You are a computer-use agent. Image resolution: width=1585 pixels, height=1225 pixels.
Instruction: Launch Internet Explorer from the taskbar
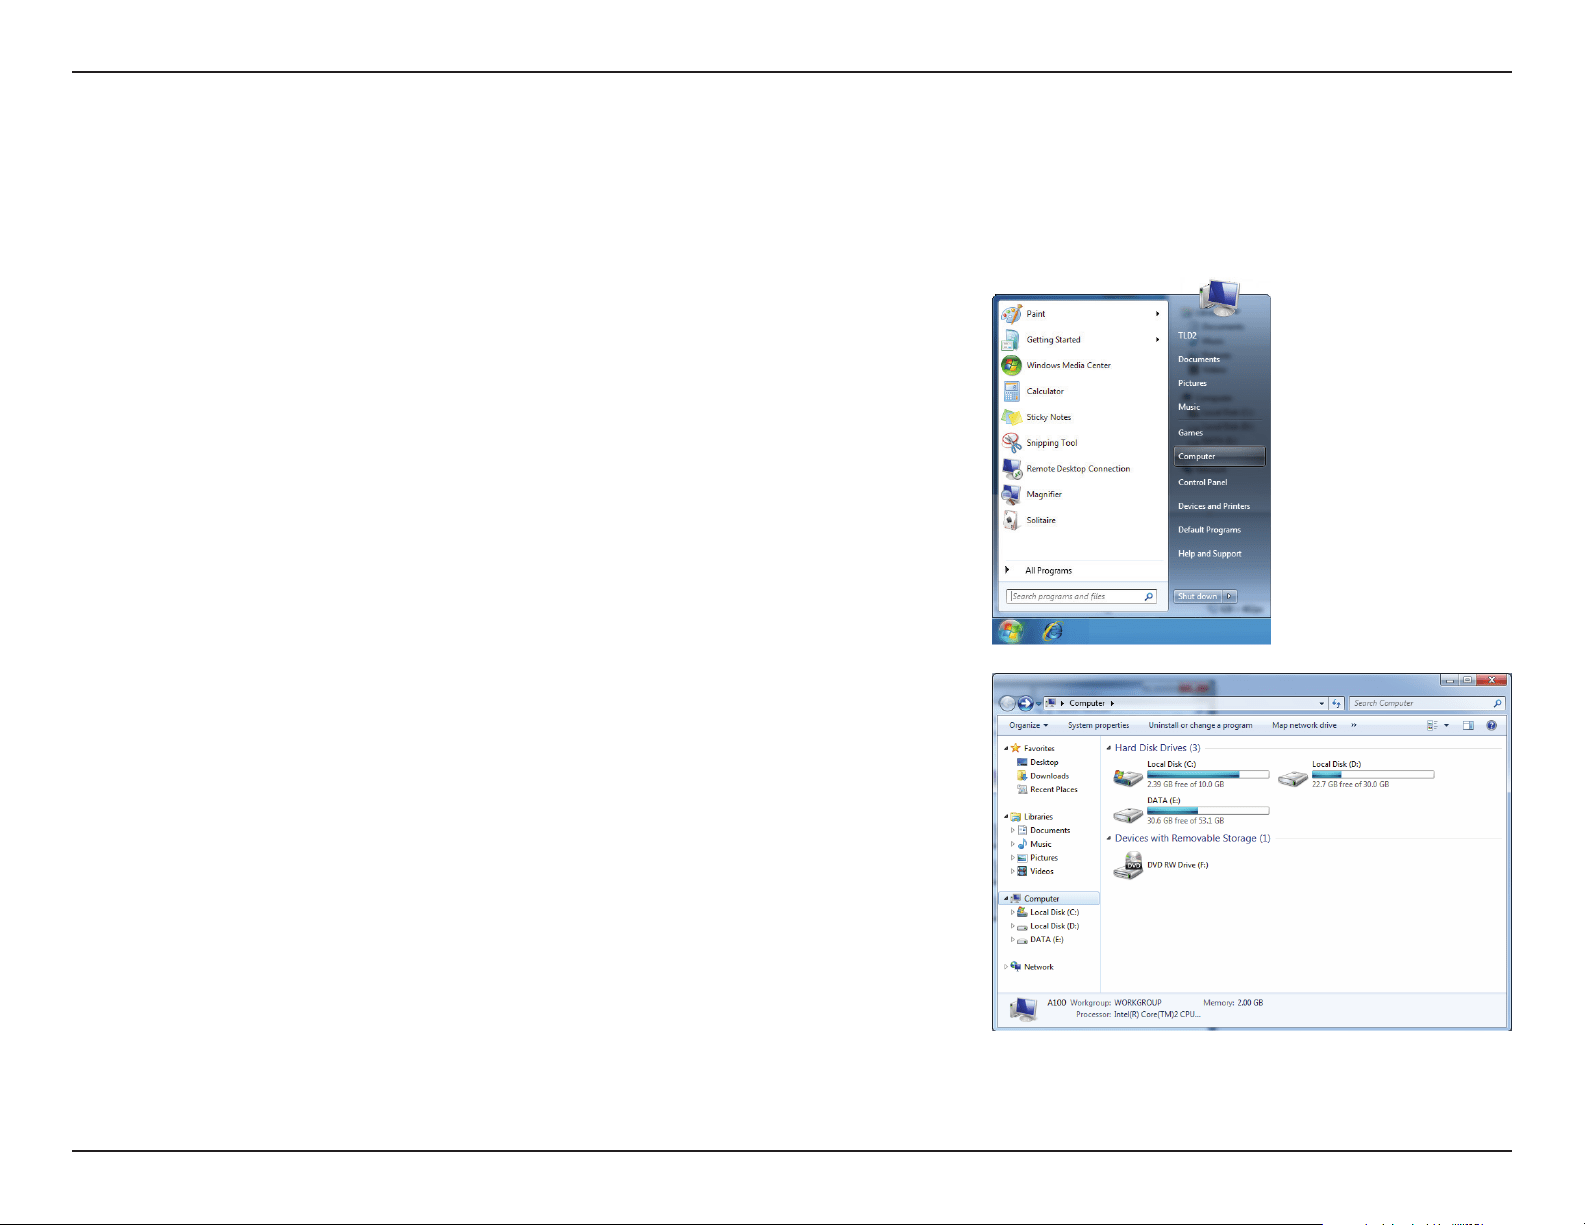pyautogui.click(x=1052, y=631)
